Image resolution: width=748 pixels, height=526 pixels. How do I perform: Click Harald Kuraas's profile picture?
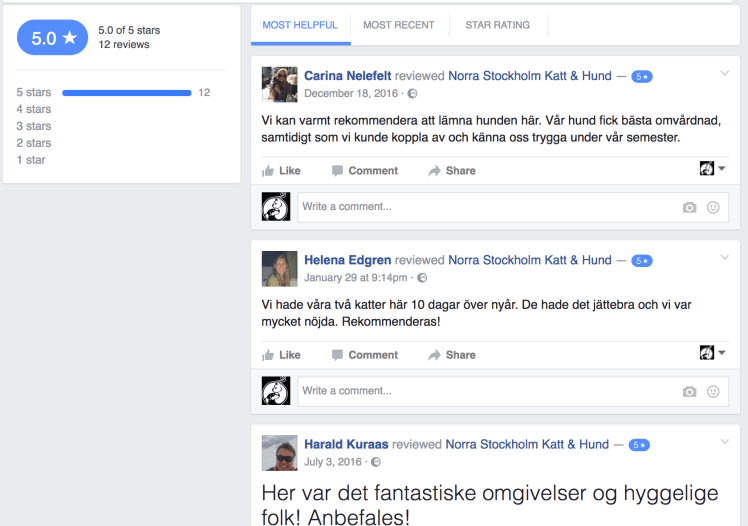click(280, 453)
